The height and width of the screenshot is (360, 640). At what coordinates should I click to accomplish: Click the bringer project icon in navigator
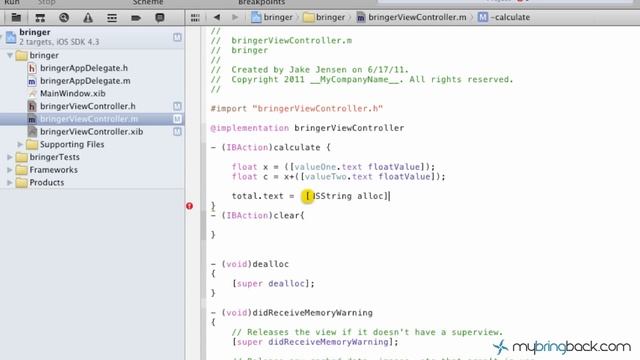pyautogui.click(x=11, y=37)
